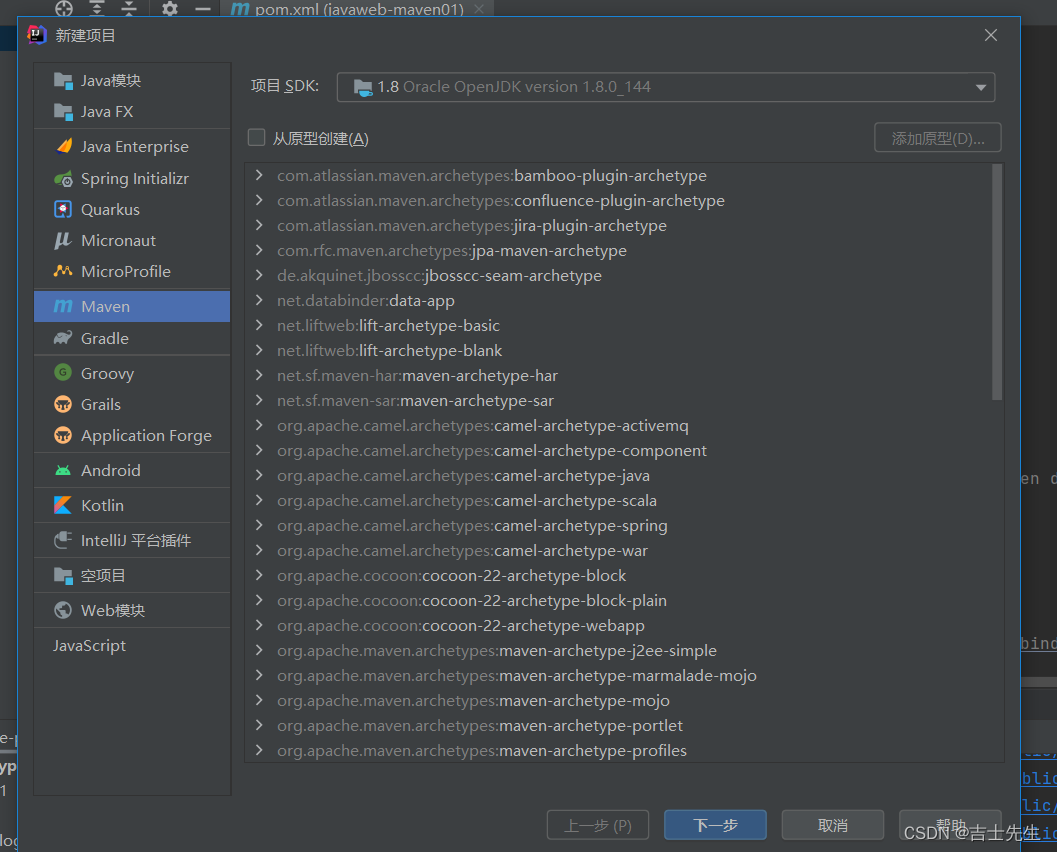Select maven-archetype-har row
The width and height of the screenshot is (1057, 852).
pyautogui.click(x=620, y=375)
